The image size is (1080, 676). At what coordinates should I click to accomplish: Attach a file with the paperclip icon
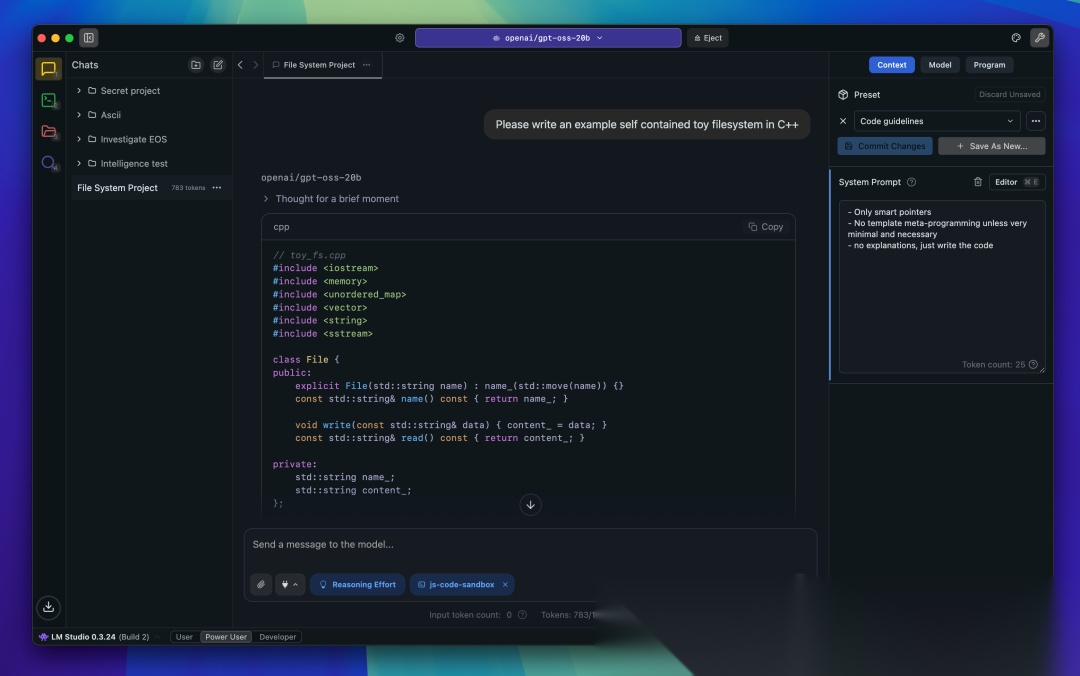pos(261,584)
